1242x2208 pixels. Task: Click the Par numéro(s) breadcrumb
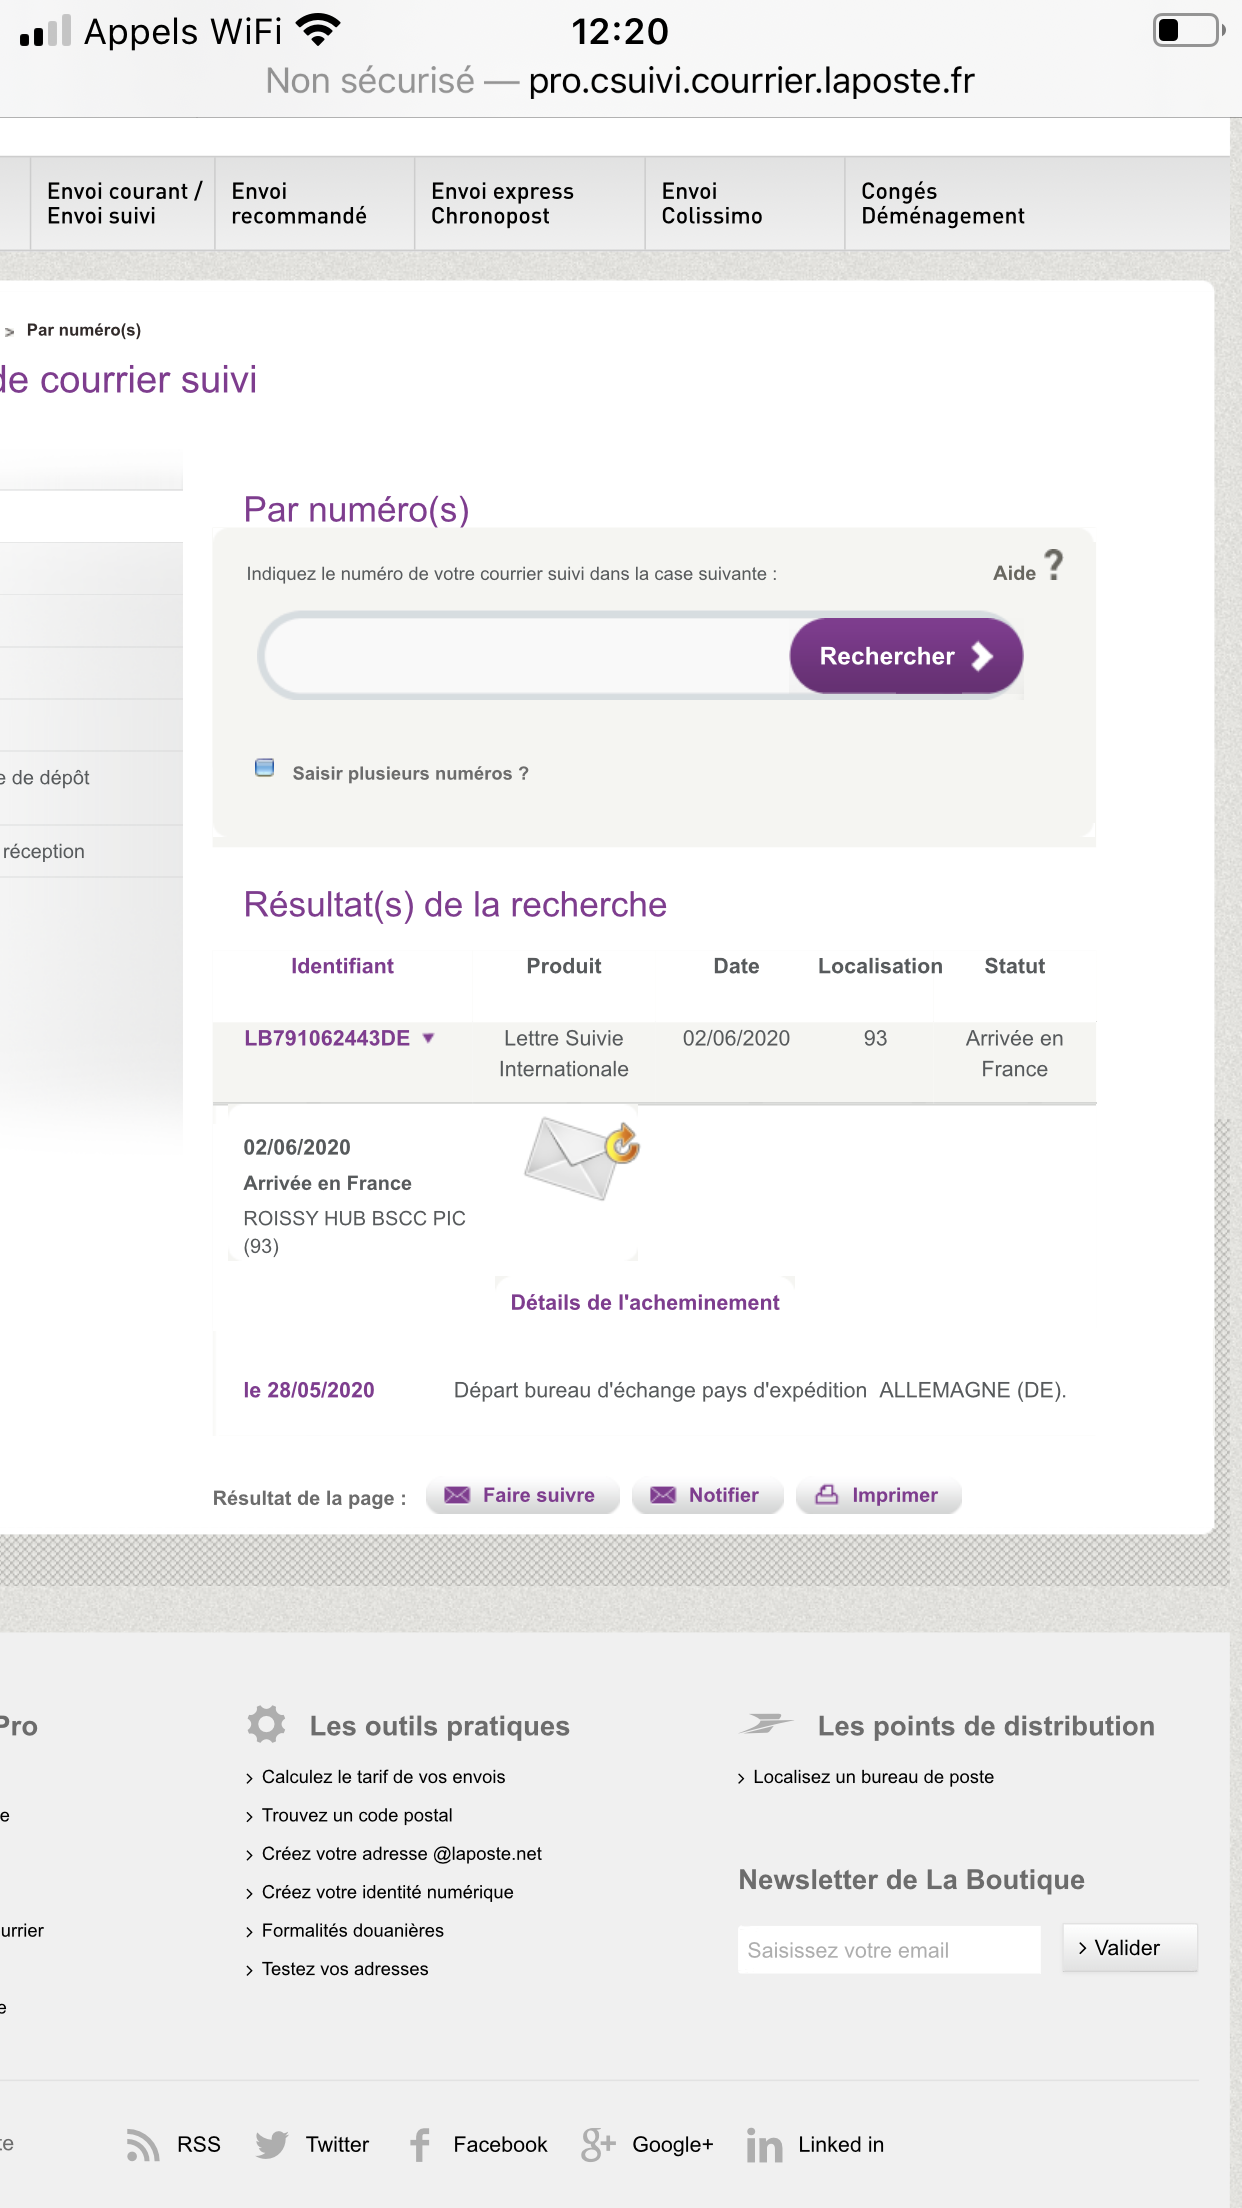pos(84,330)
